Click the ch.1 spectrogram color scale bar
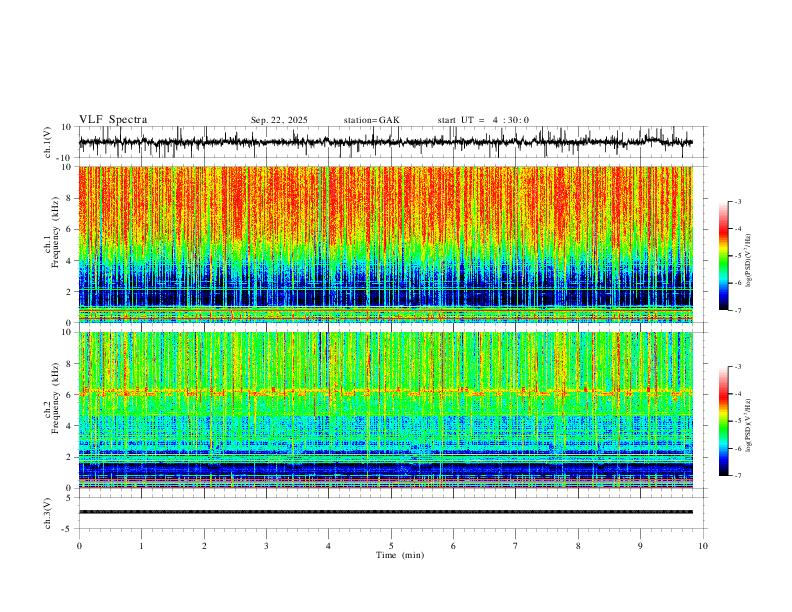792x612 pixels. 723,256
